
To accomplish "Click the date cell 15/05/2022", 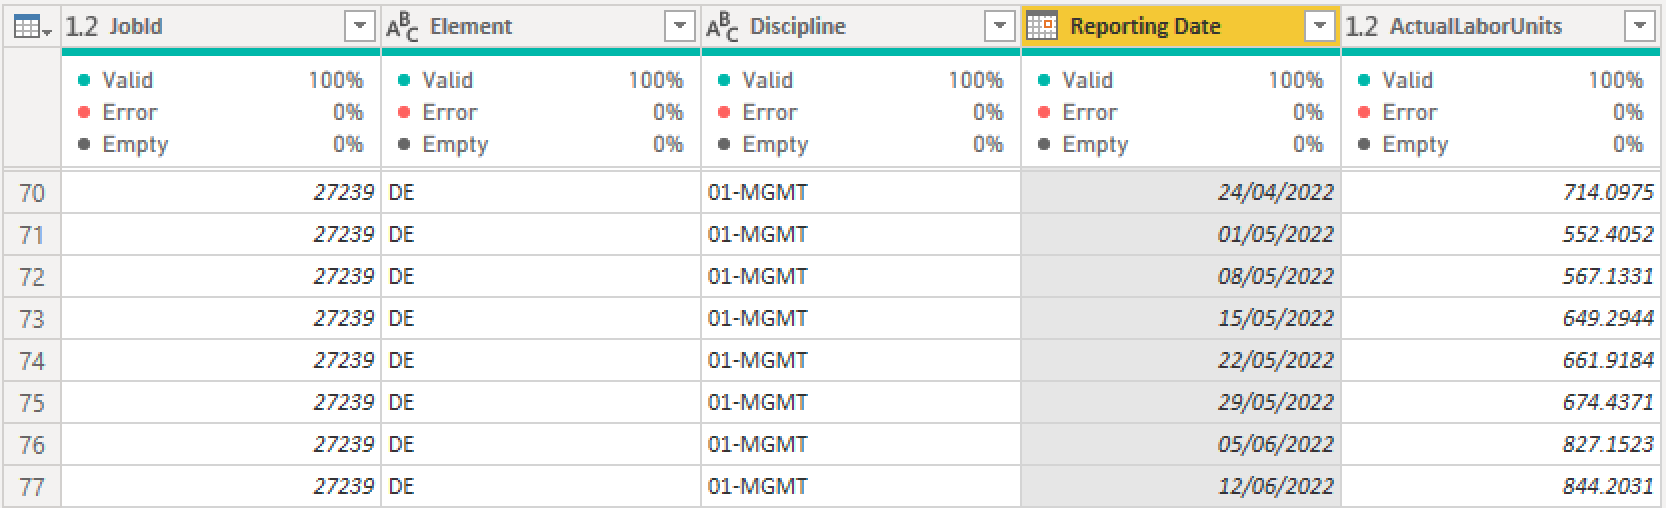I will [1181, 318].
